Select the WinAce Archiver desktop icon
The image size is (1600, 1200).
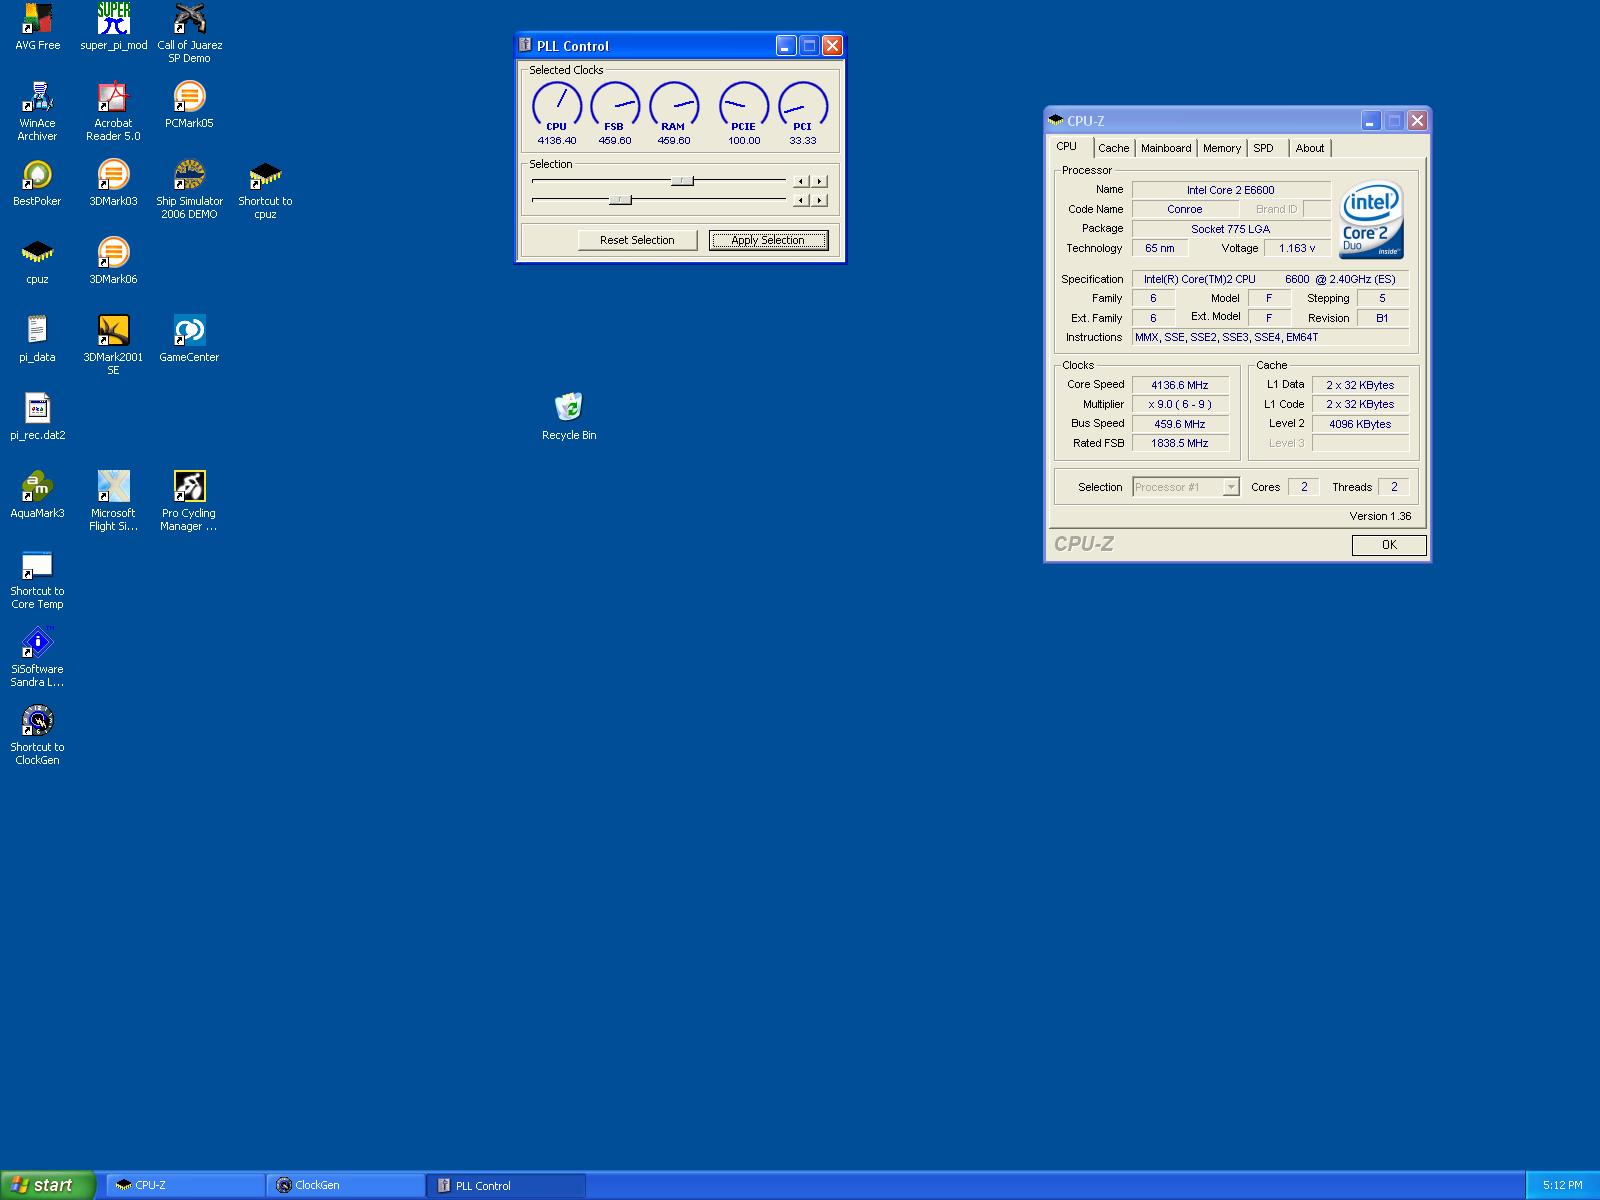click(x=37, y=111)
